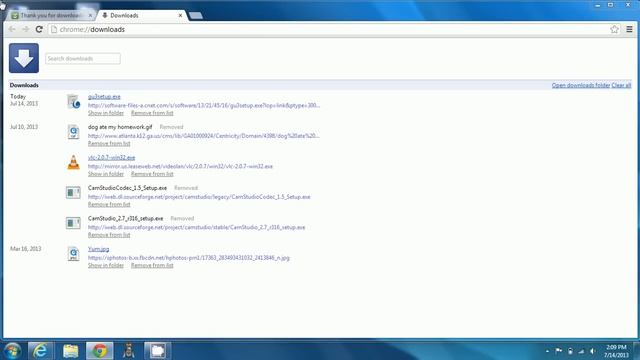
Task: Click the 'Jul 10, 2013' date label
Action: pos(24,127)
